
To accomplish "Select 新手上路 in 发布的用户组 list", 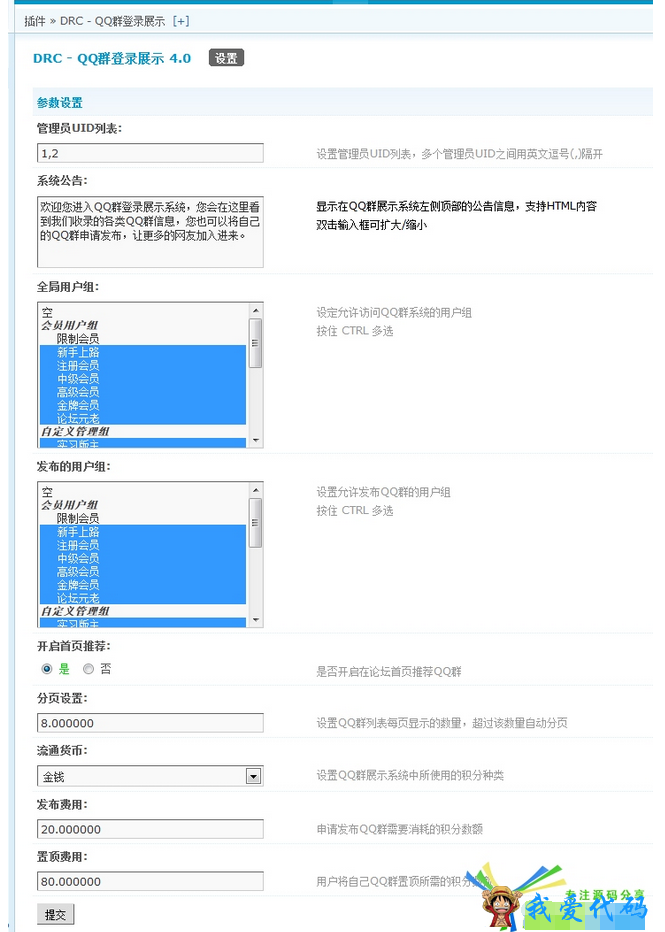I will 143,532.
